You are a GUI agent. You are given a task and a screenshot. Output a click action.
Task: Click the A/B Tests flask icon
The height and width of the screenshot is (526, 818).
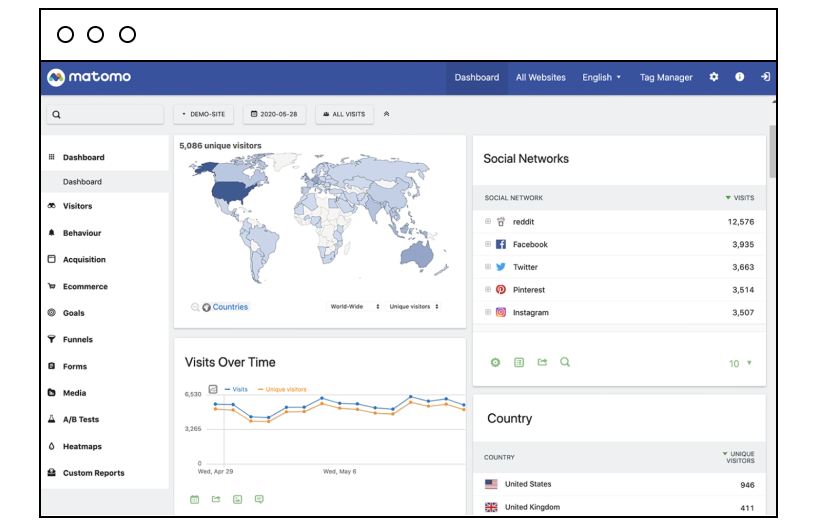[51, 419]
